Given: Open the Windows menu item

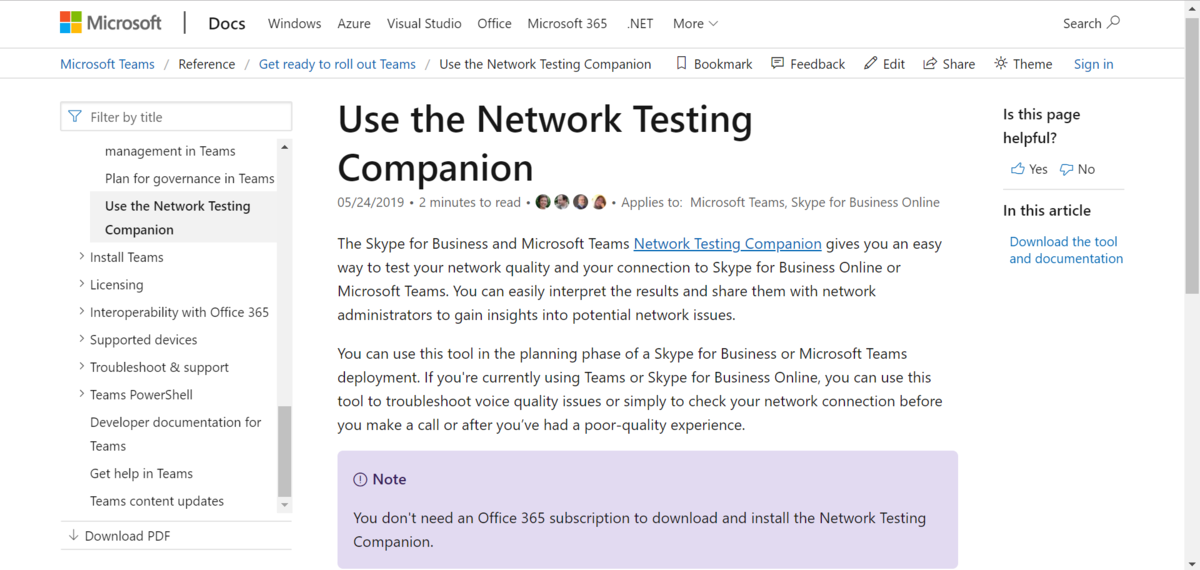Looking at the screenshot, I should 295,23.
